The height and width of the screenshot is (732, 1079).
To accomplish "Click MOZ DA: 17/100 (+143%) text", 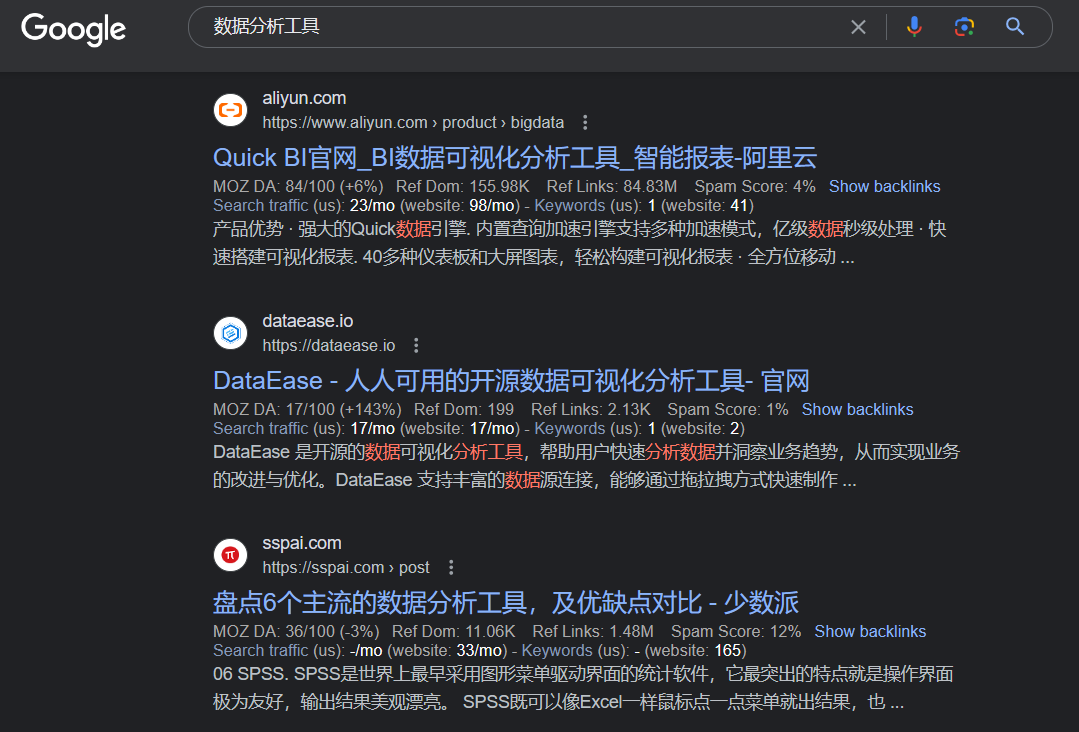I will pyautogui.click(x=307, y=409).
